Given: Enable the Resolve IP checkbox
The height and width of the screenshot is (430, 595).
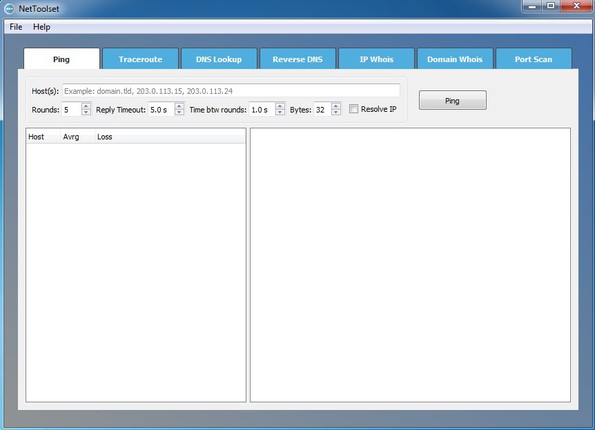Looking at the screenshot, I should 354,109.
